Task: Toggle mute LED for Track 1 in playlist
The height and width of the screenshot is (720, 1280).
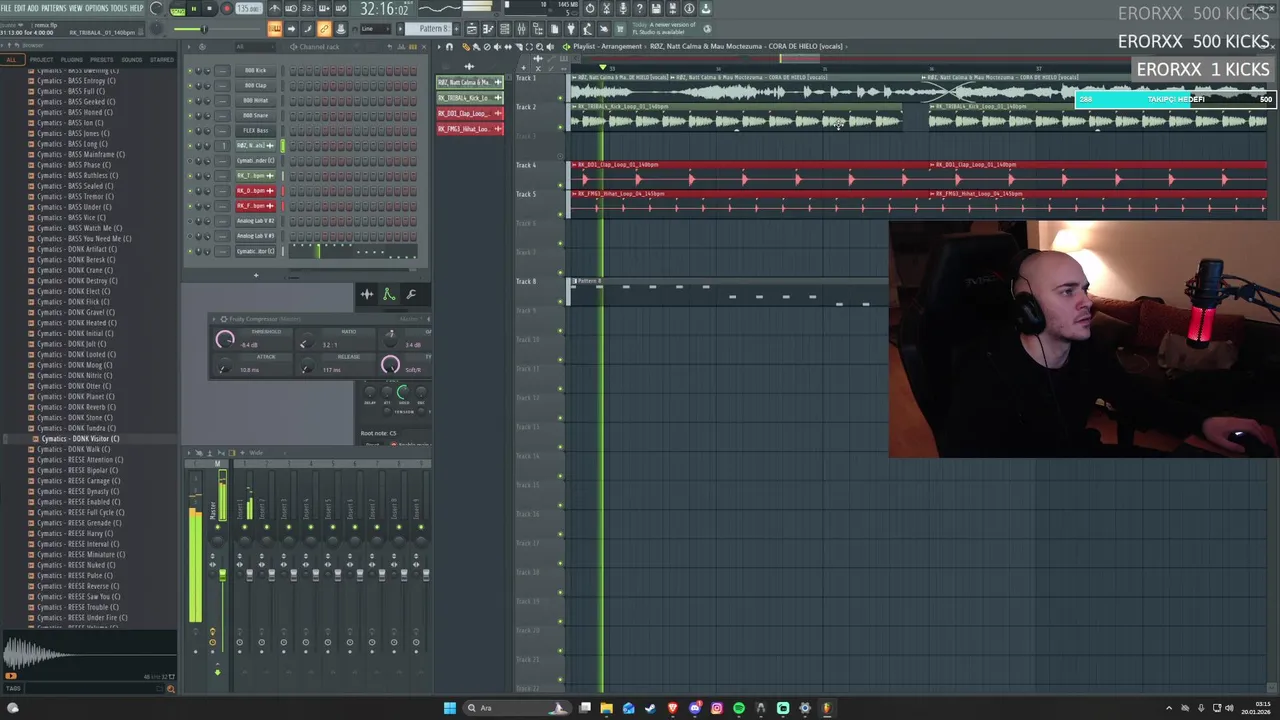Action: 560,98
